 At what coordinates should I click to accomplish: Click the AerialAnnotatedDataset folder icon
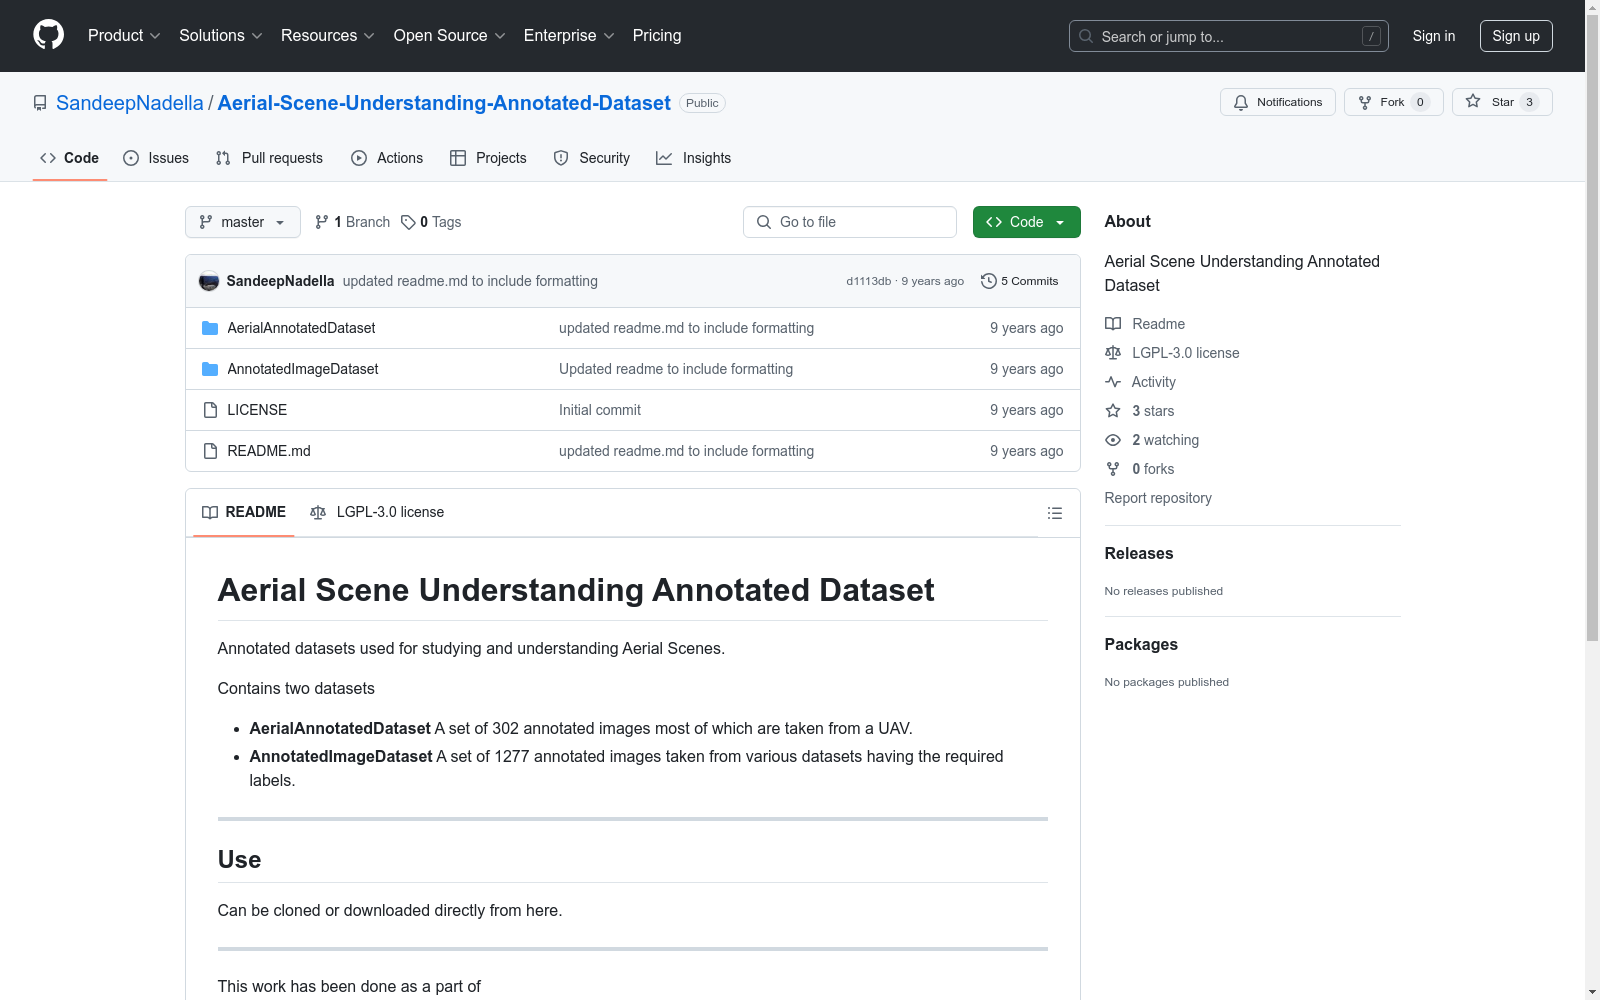pyautogui.click(x=210, y=328)
